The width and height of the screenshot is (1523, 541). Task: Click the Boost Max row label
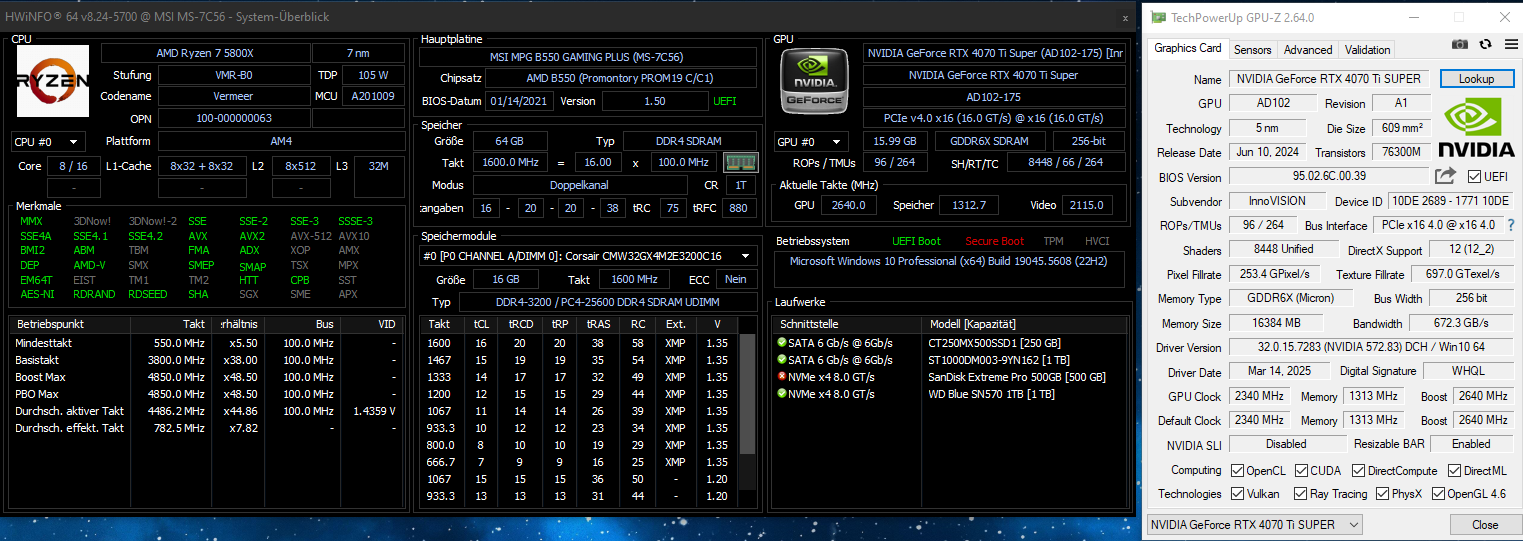coord(41,377)
